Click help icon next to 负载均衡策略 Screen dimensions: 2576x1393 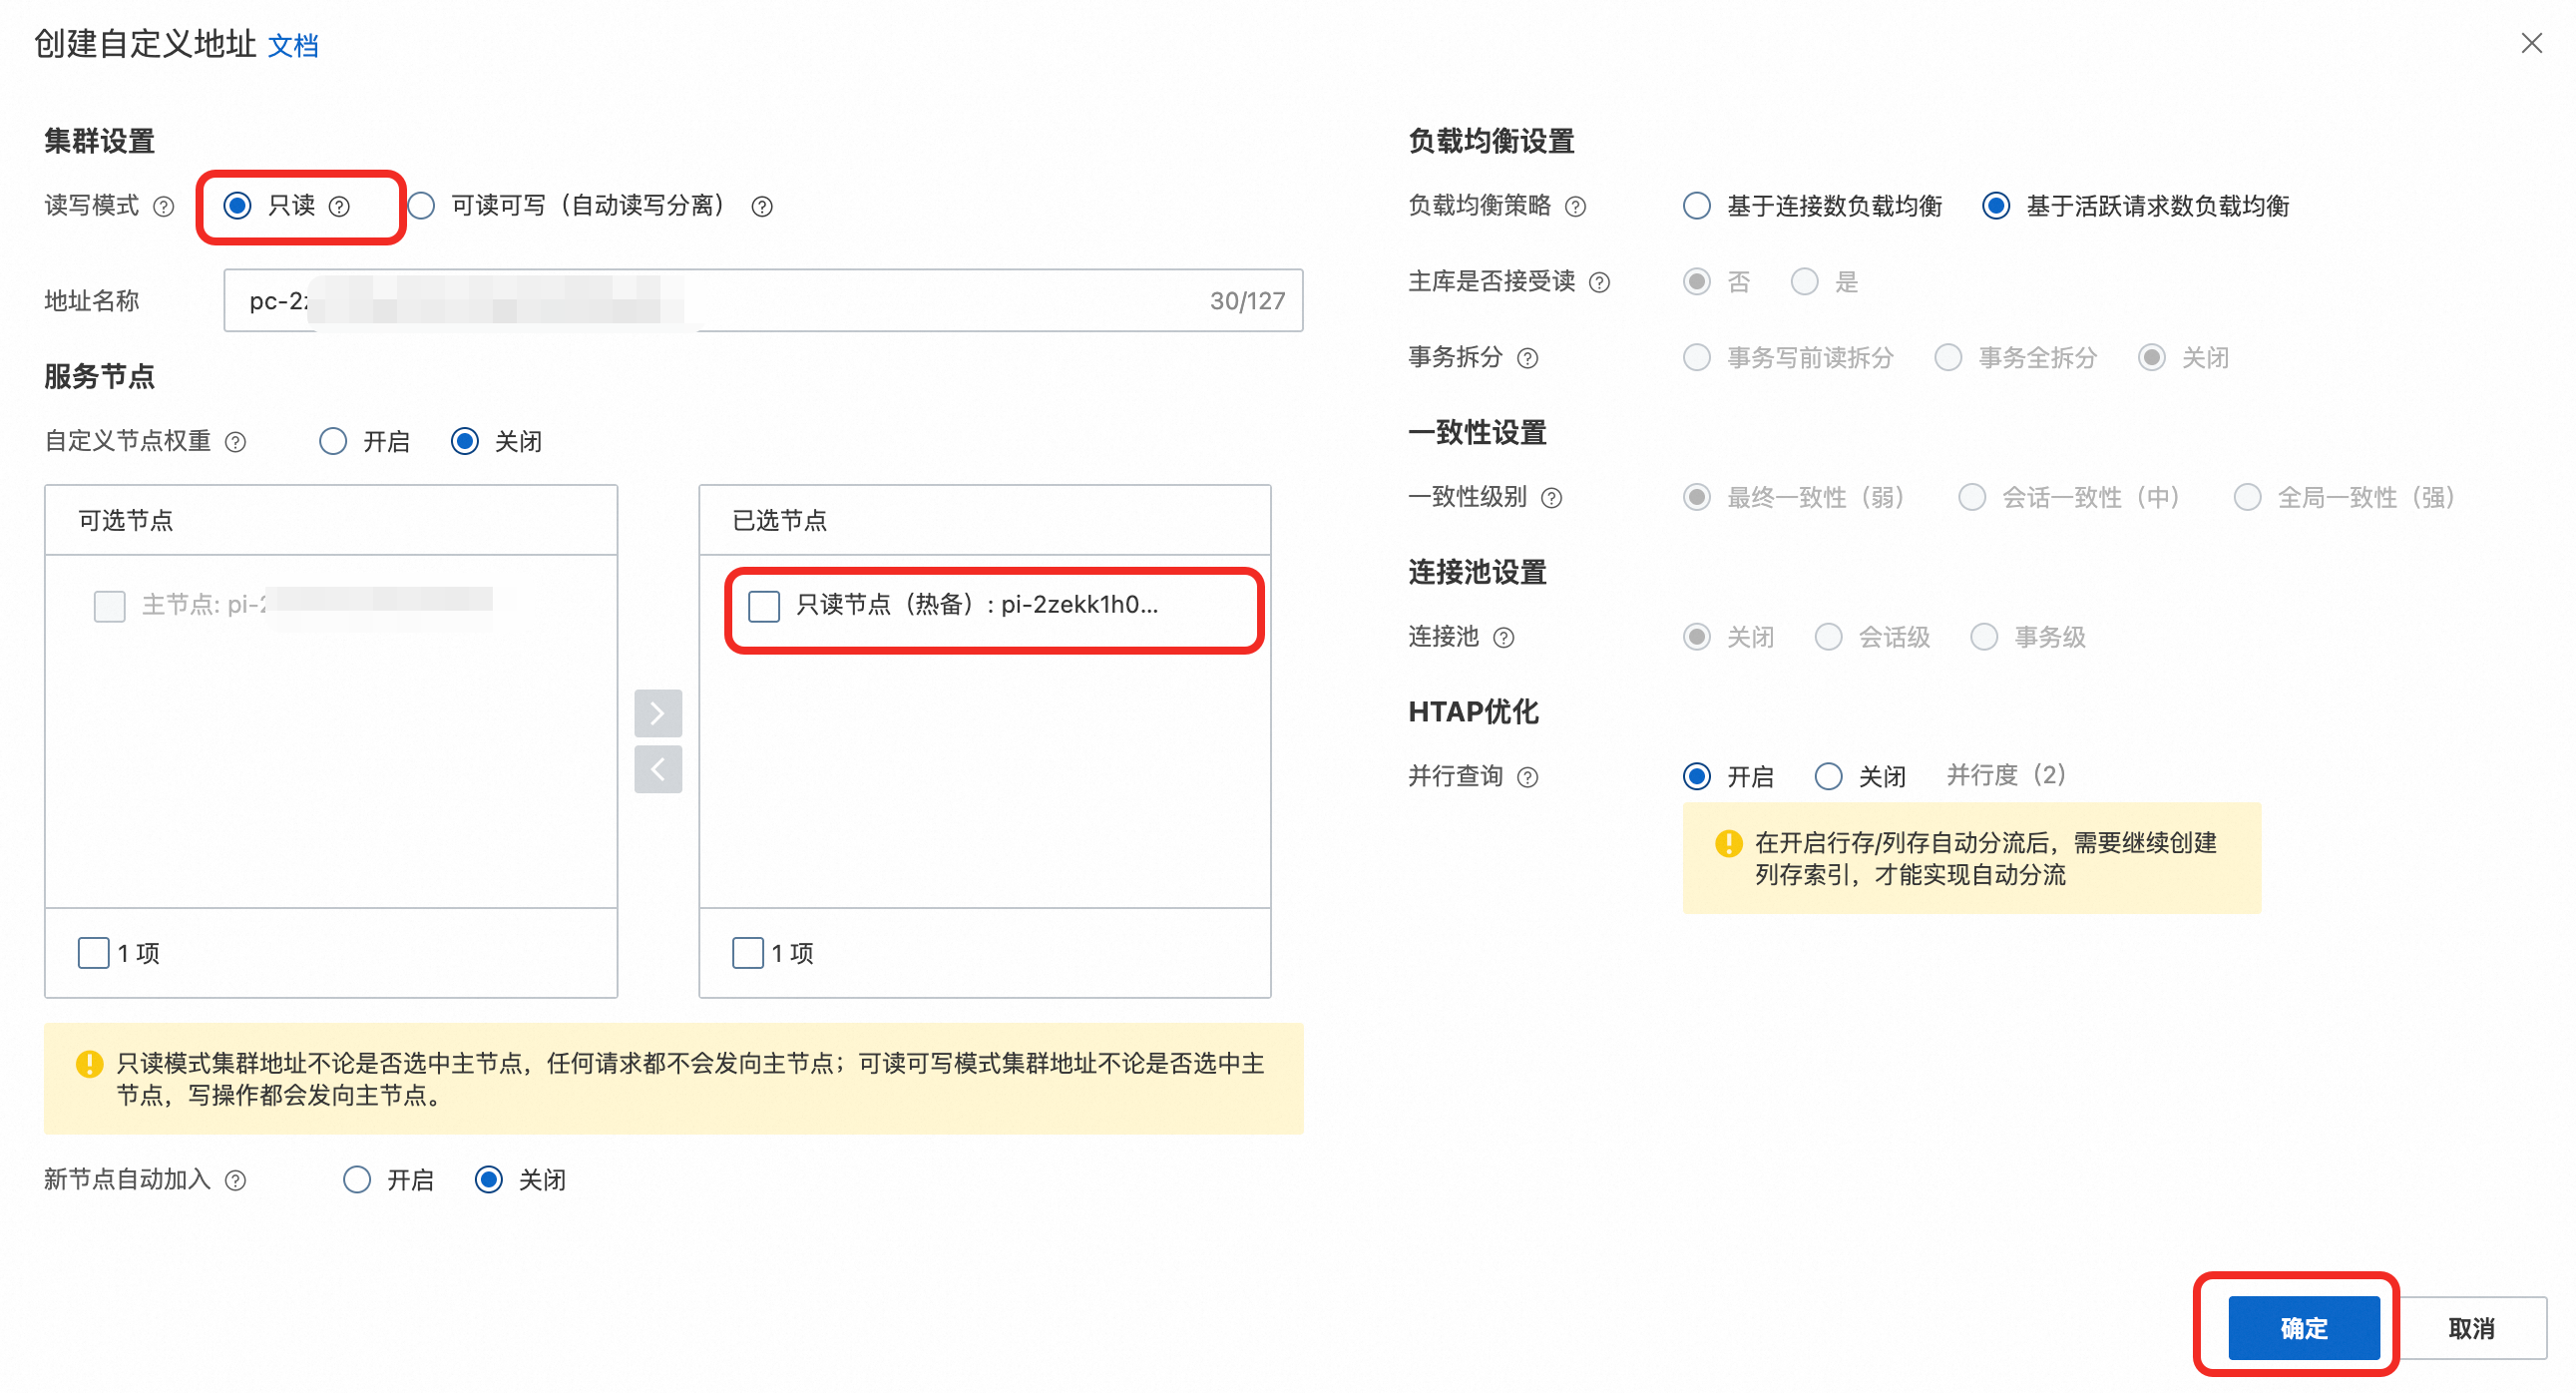[x=1575, y=206]
